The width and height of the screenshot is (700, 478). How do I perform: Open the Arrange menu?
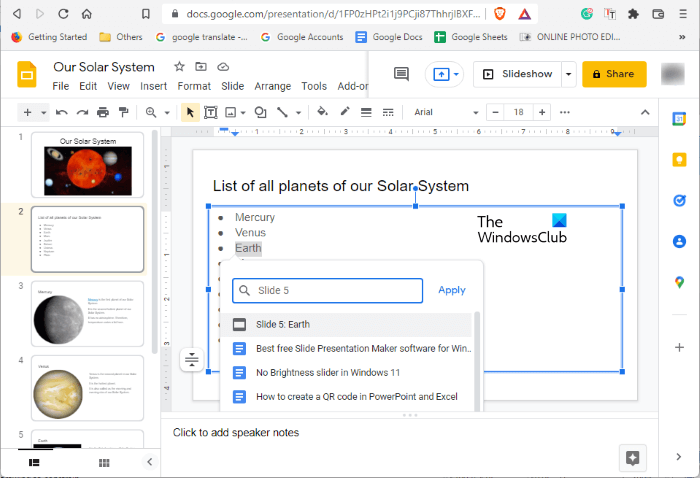click(272, 86)
